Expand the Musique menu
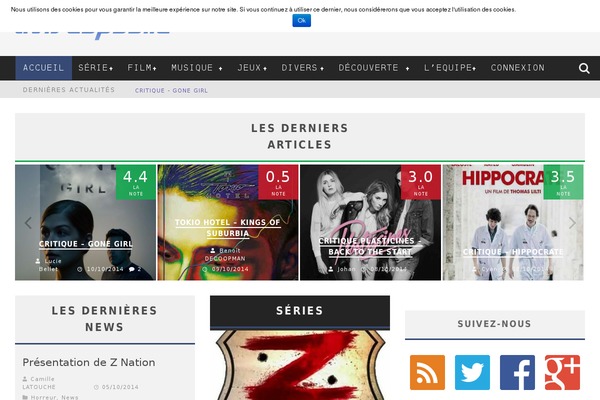Screen dimensions: 600x400 (197, 68)
